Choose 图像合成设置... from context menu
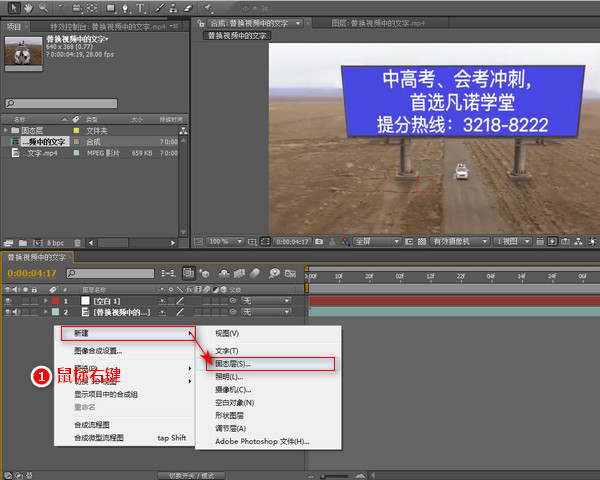The image size is (600, 480). (x=98, y=351)
